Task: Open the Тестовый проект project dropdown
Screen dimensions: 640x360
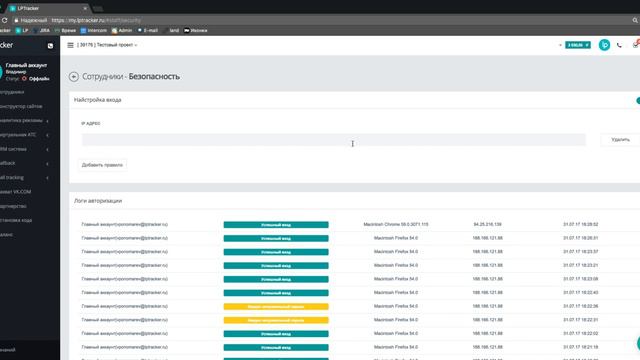Action: [x=107, y=45]
